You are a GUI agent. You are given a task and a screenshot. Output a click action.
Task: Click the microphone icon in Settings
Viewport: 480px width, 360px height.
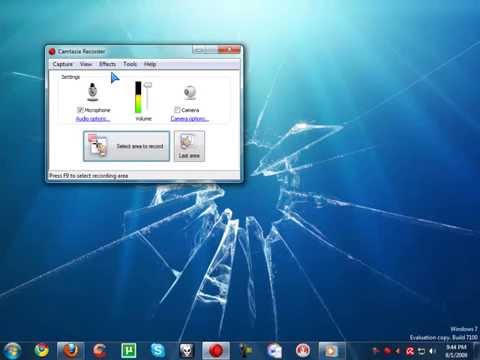tap(93, 92)
